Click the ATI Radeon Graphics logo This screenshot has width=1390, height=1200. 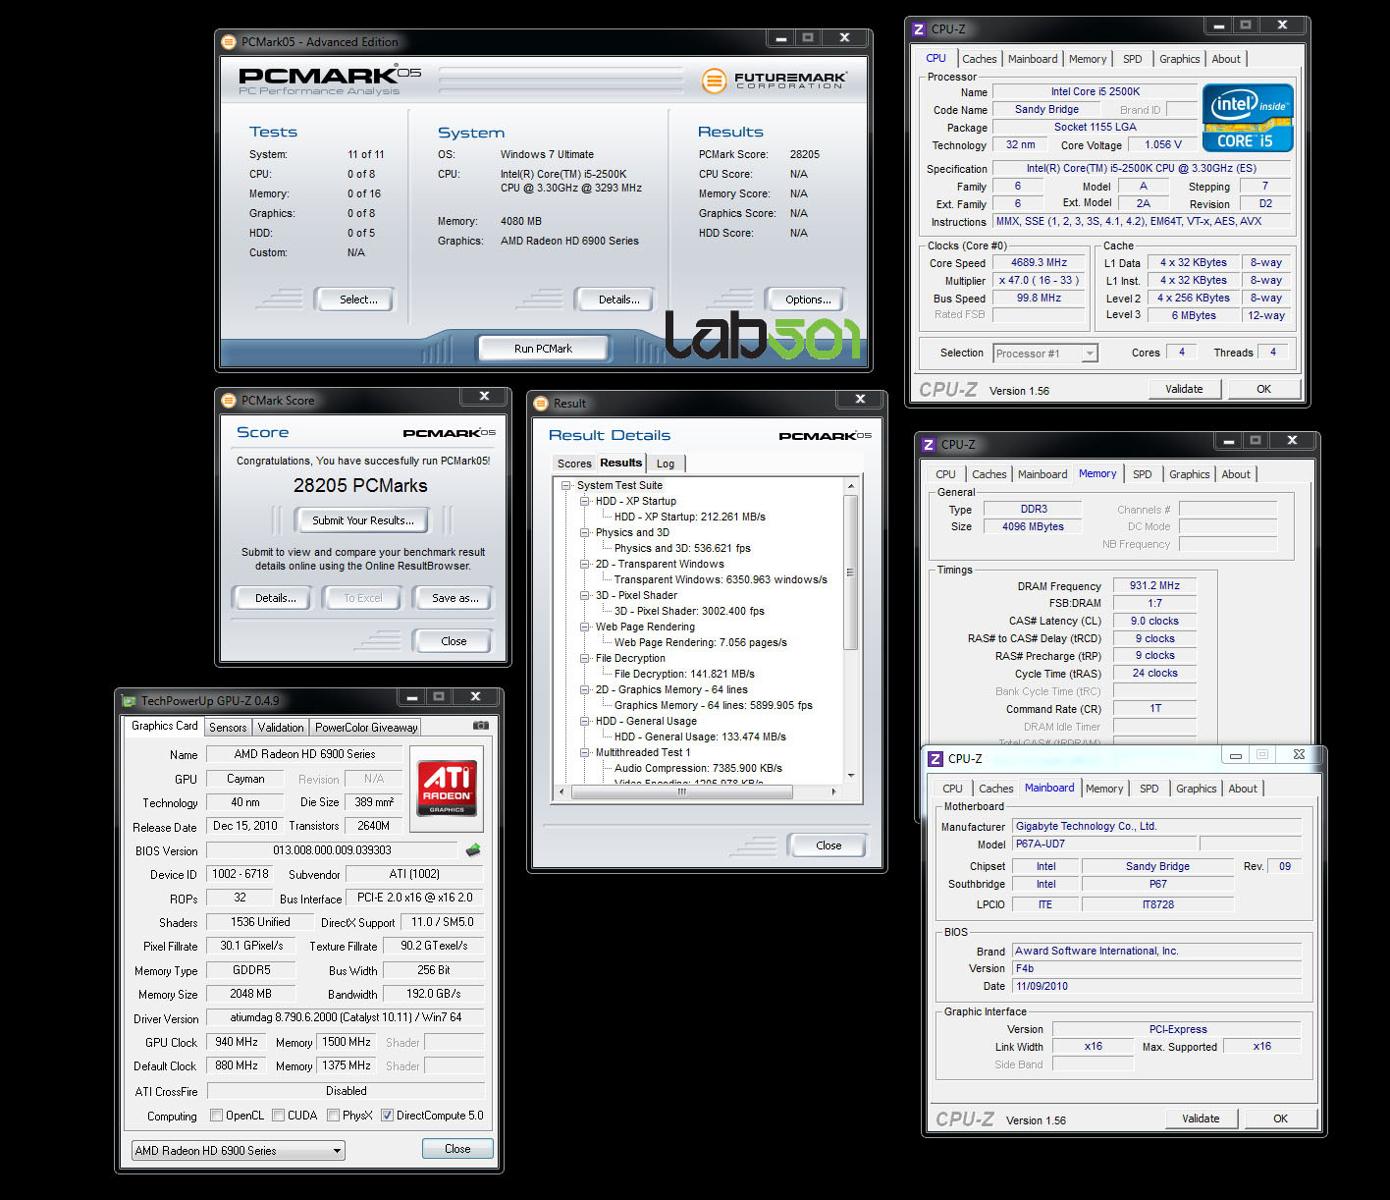click(x=447, y=788)
